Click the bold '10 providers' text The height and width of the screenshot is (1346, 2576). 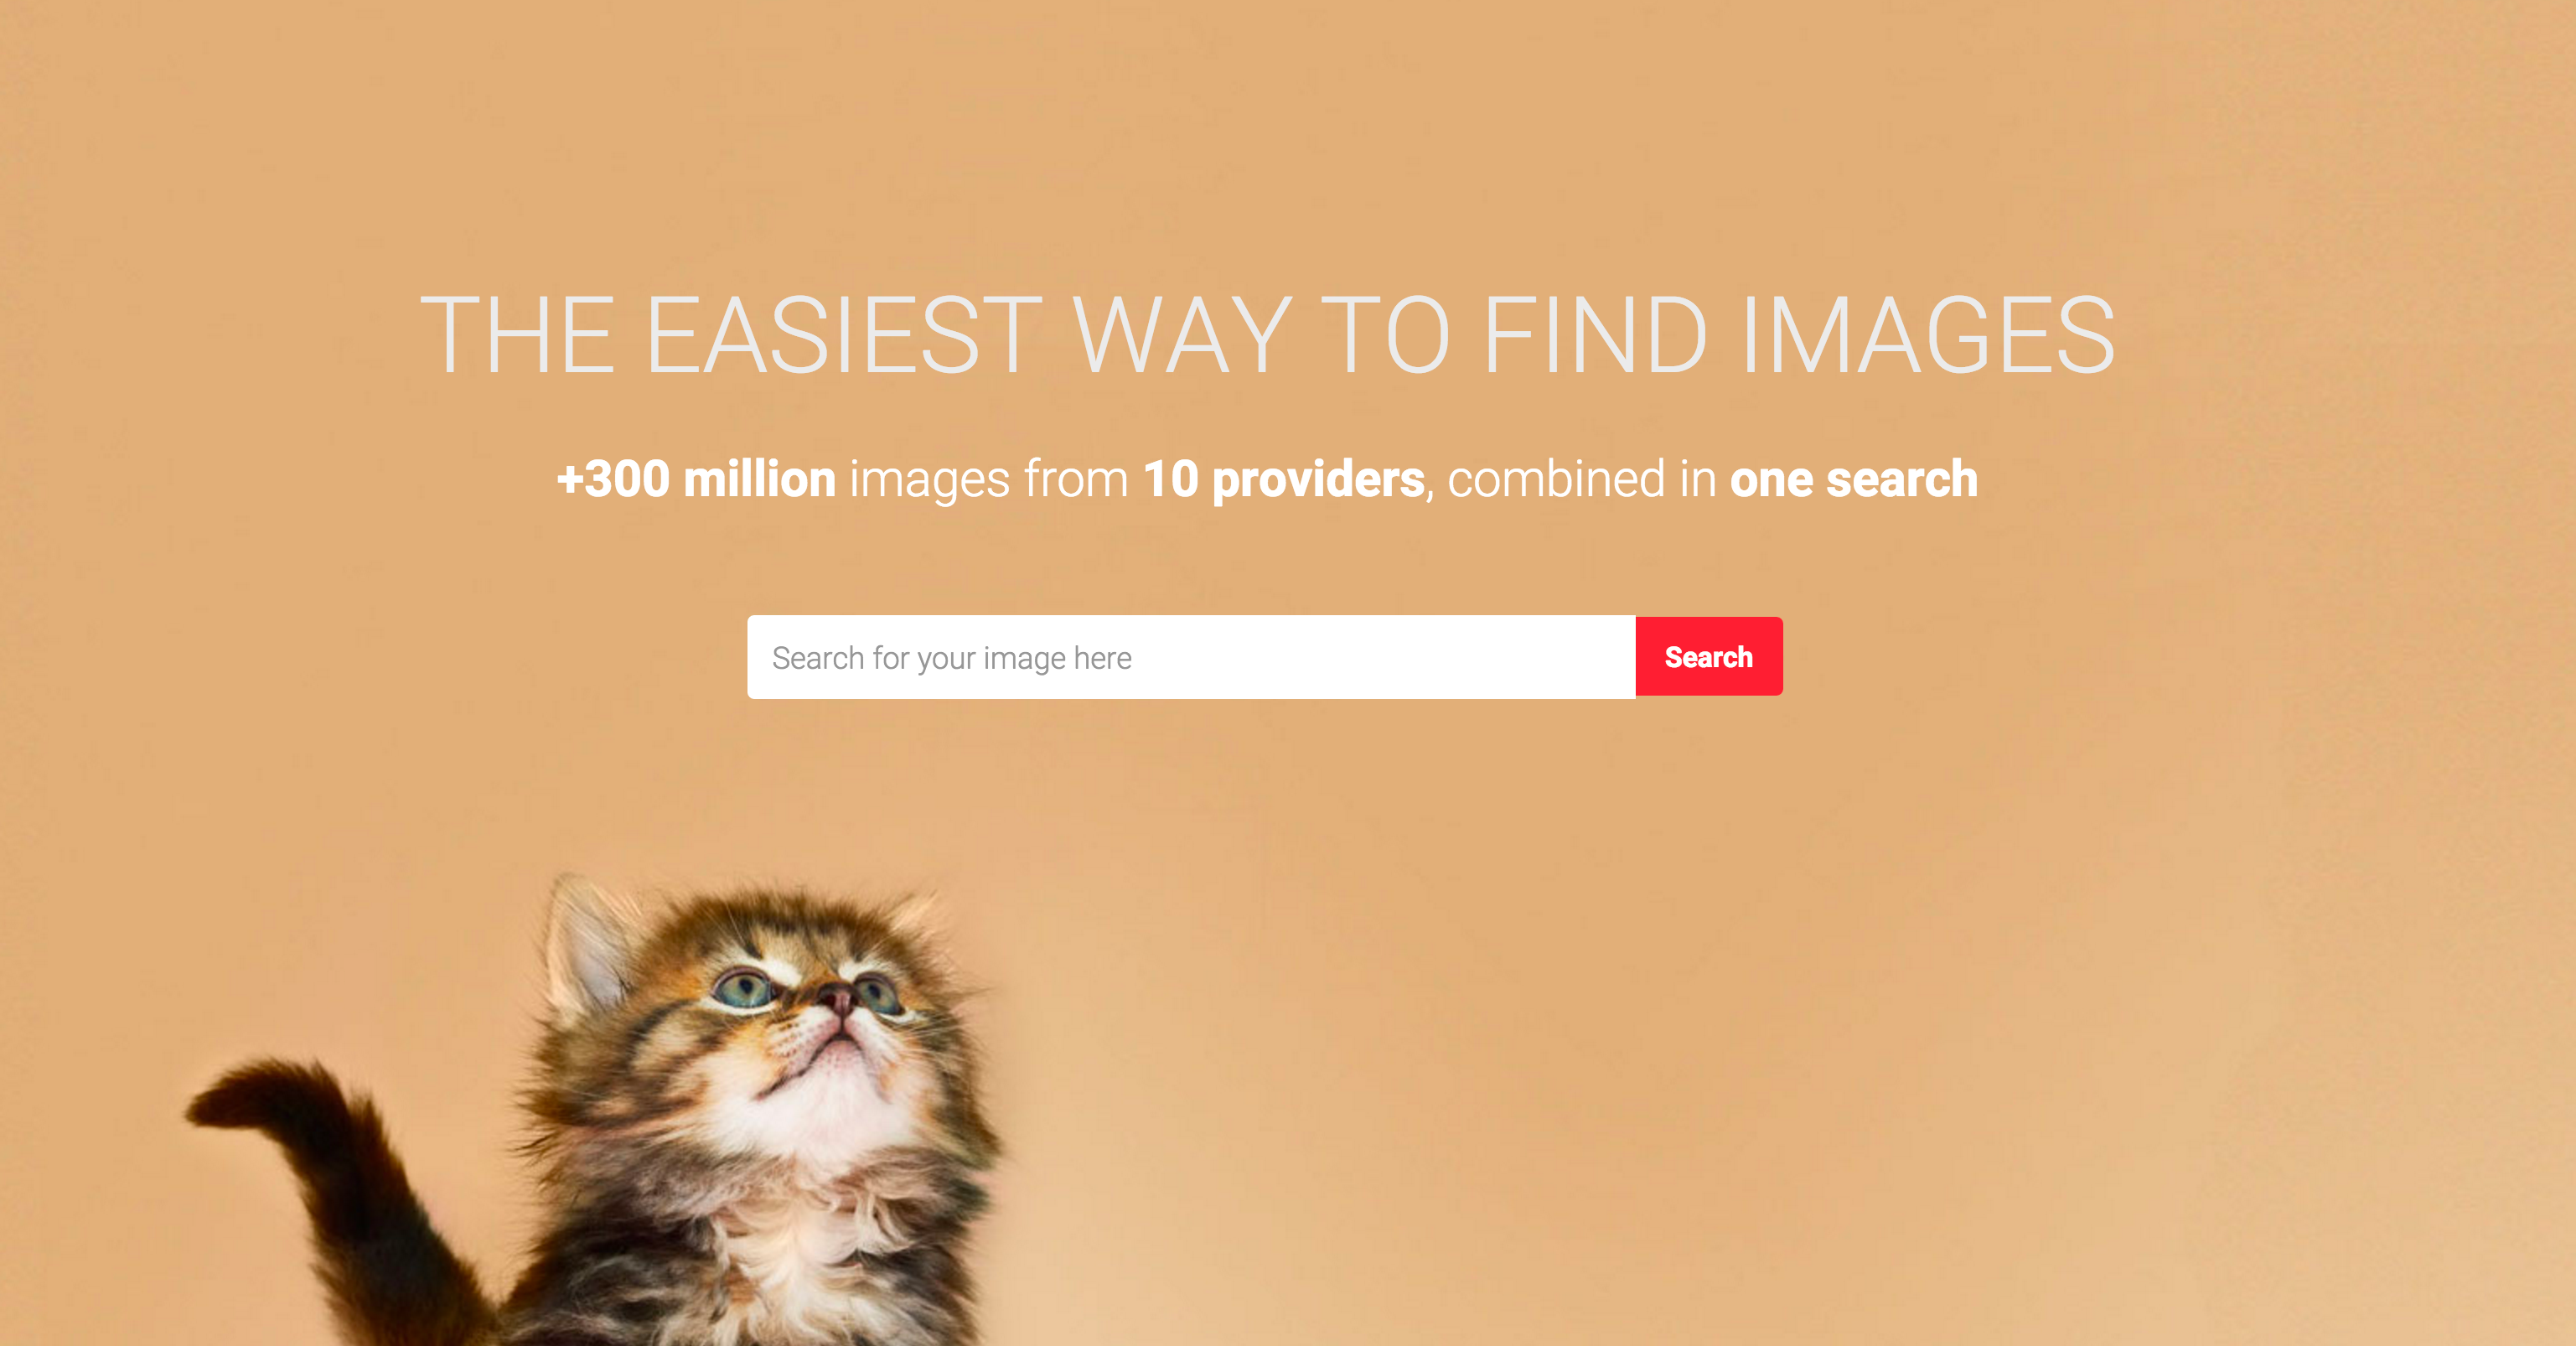point(1283,479)
